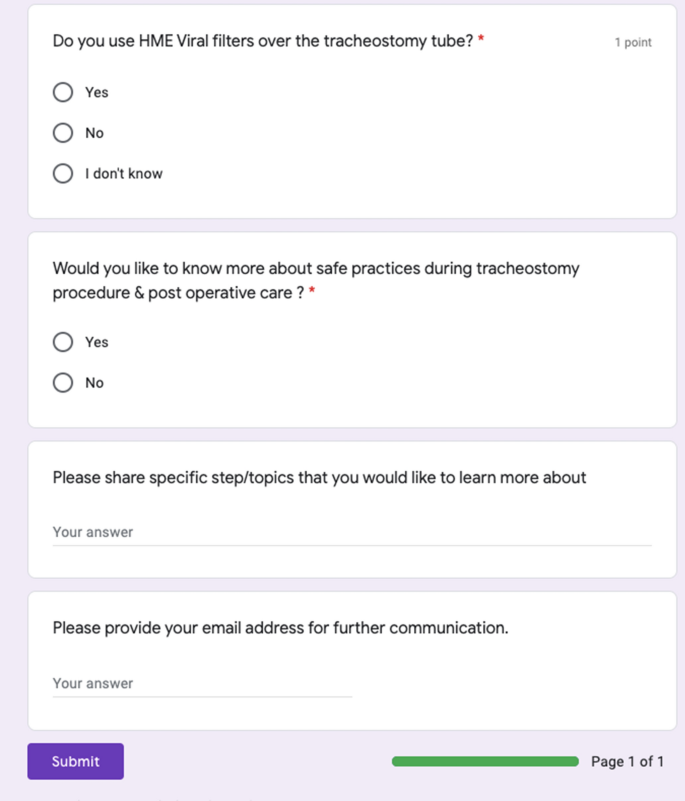The width and height of the screenshot is (685, 801).
Task: Select Yes for learning safe tracheostomy practices
Action: (63, 342)
